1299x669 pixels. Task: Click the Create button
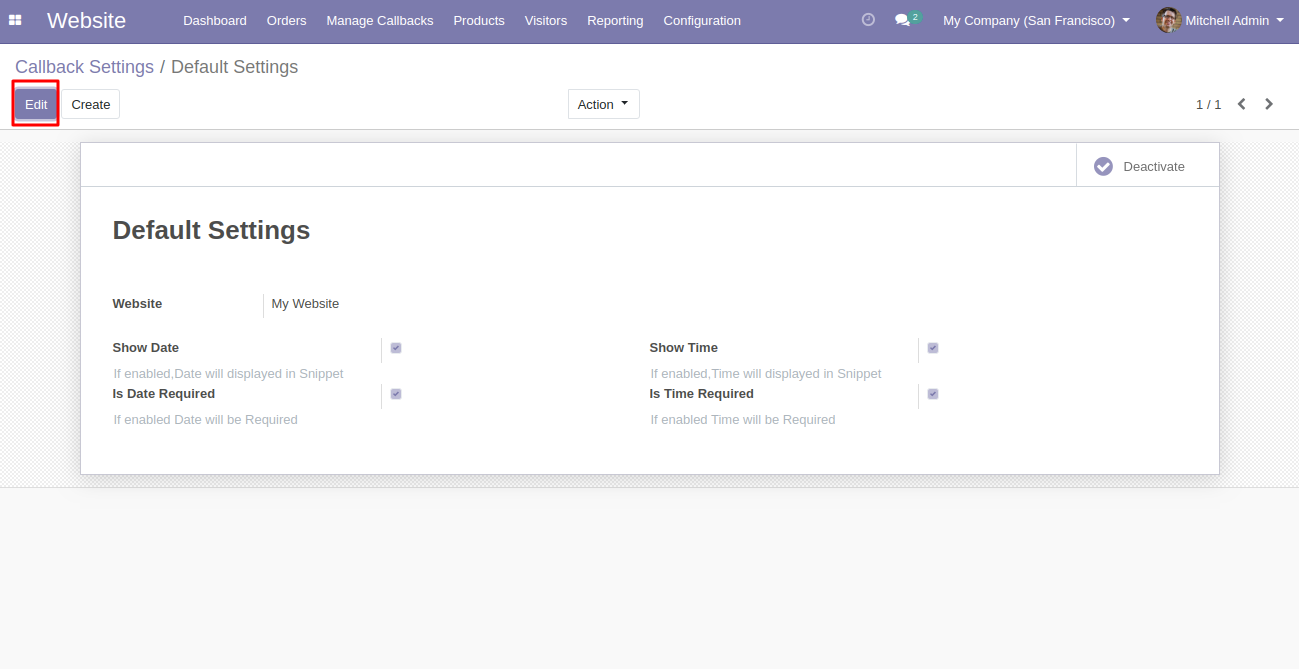91,104
